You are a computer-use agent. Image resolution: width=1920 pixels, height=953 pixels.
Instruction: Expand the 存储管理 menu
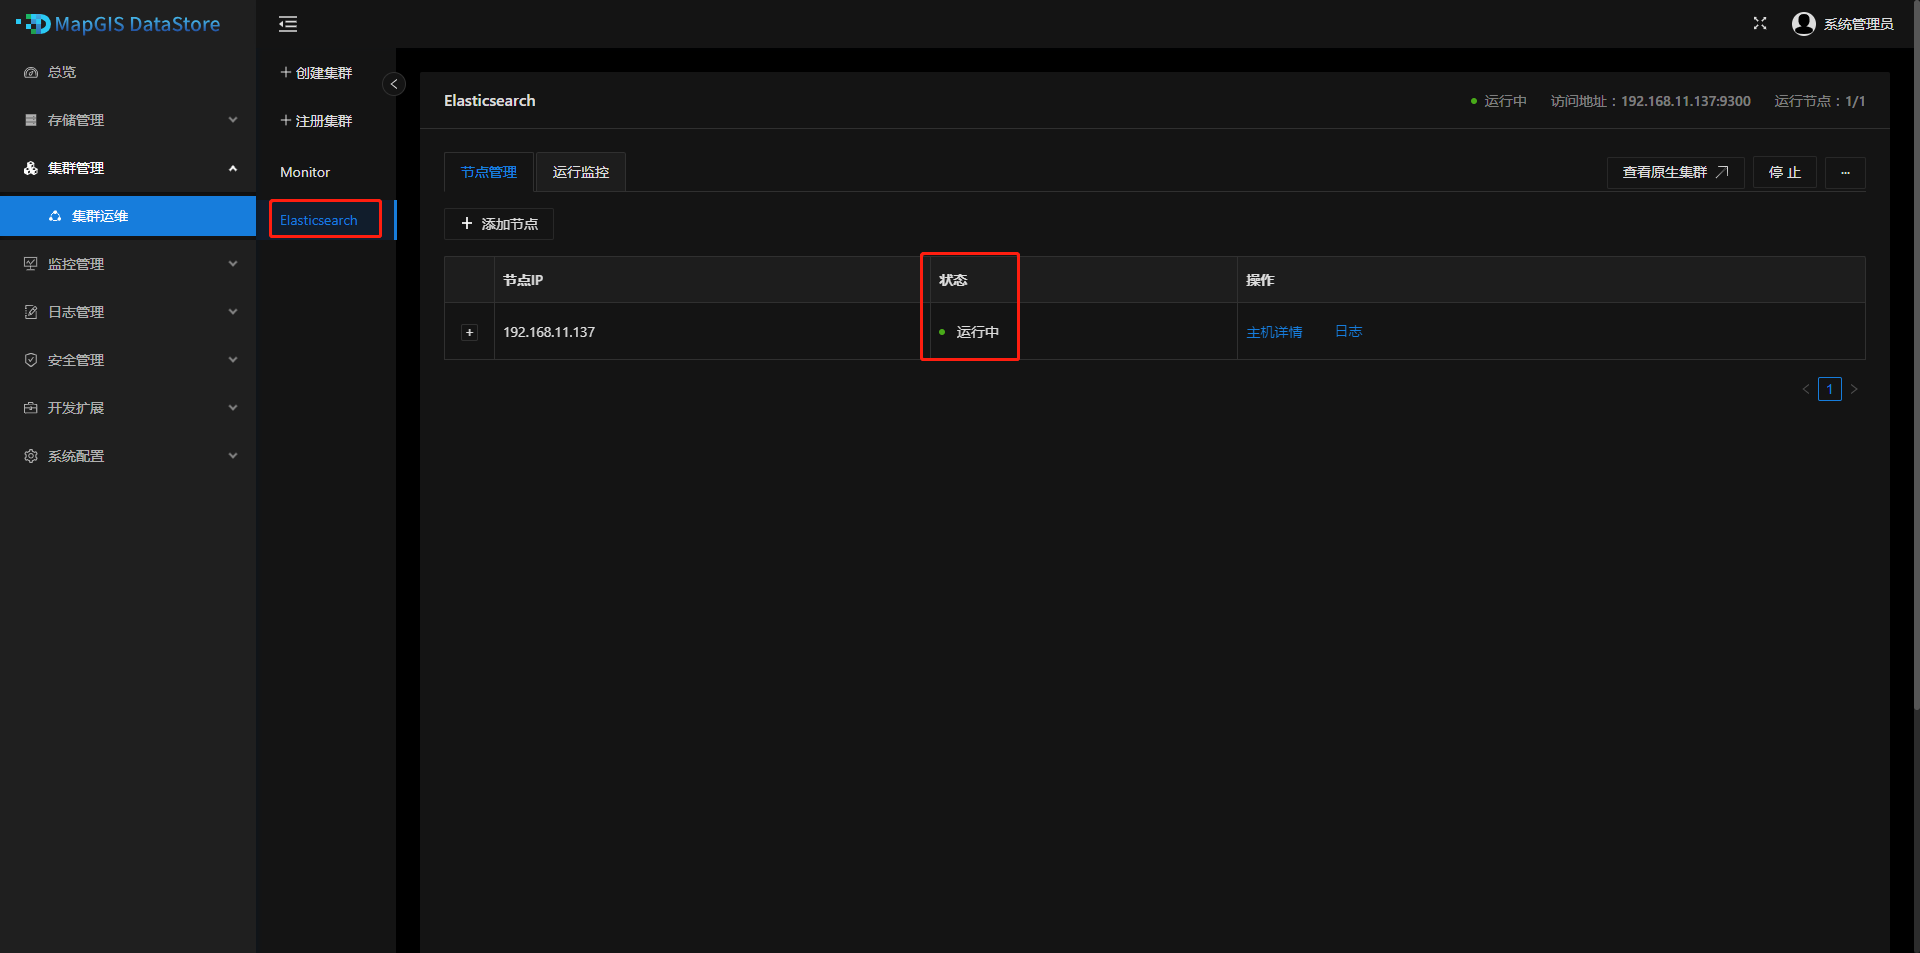click(128, 120)
